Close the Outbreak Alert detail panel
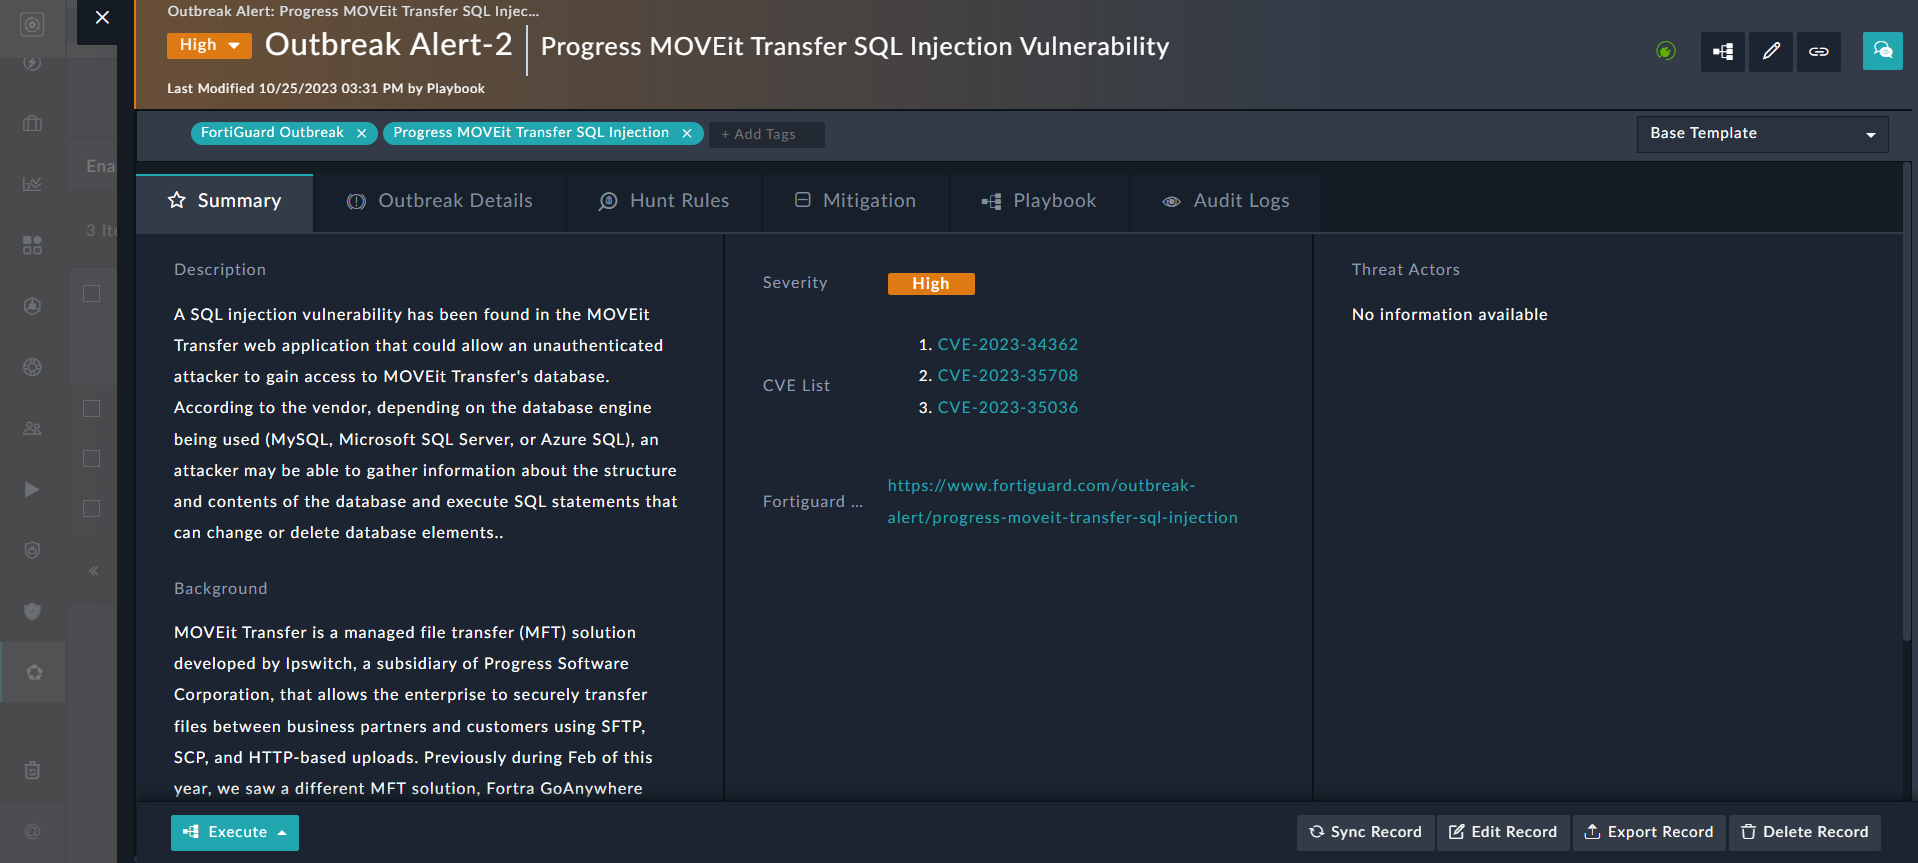This screenshot has height=863, width=1918. coord(102,18)
